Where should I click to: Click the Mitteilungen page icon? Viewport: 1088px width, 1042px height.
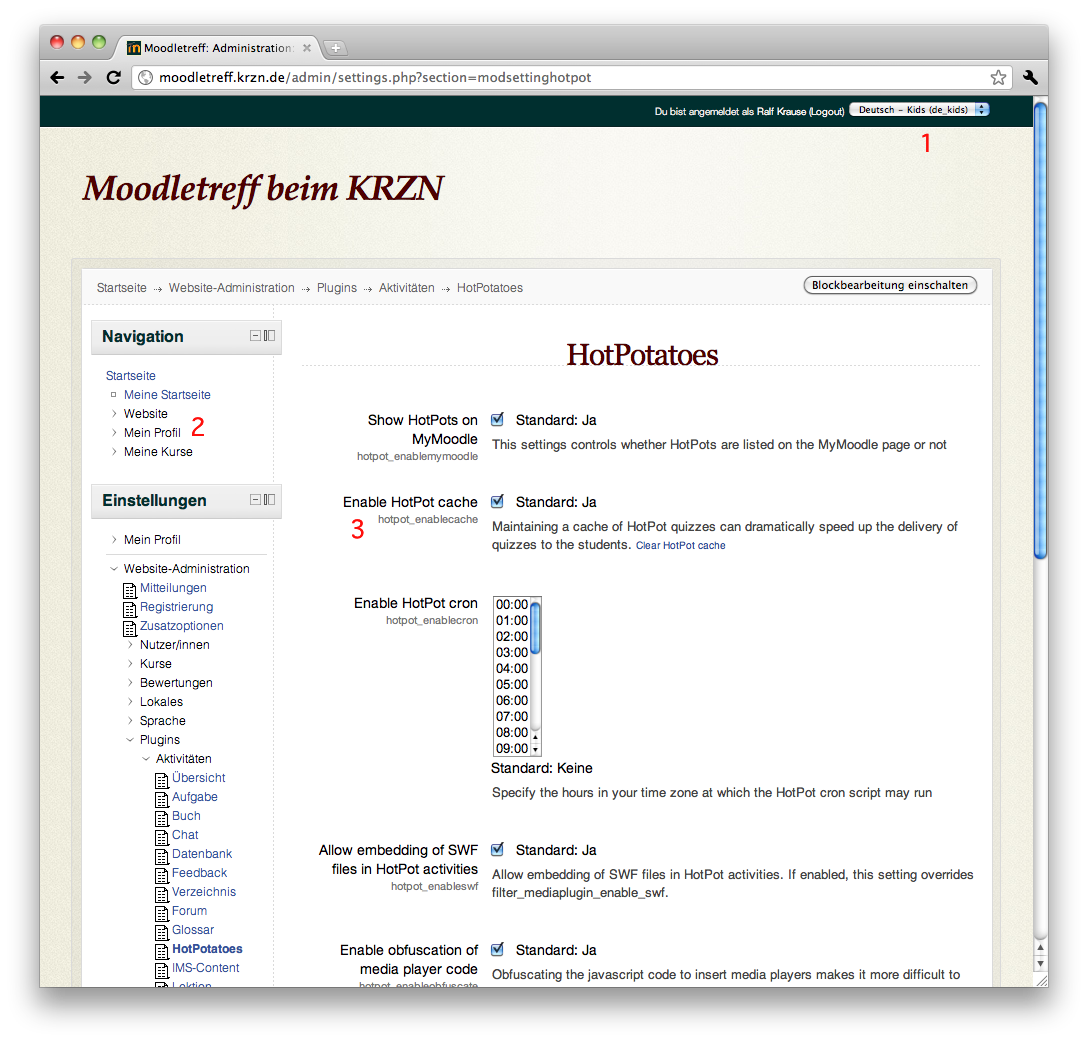pyautogui.click(x=130, y=590)
